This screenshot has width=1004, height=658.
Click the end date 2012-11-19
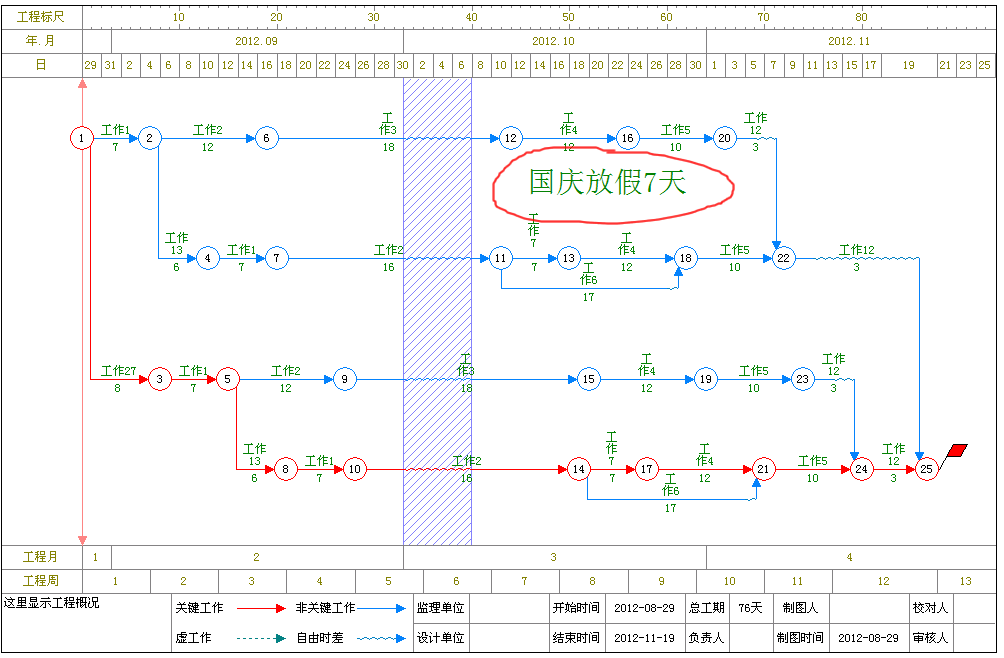point(644,638)
